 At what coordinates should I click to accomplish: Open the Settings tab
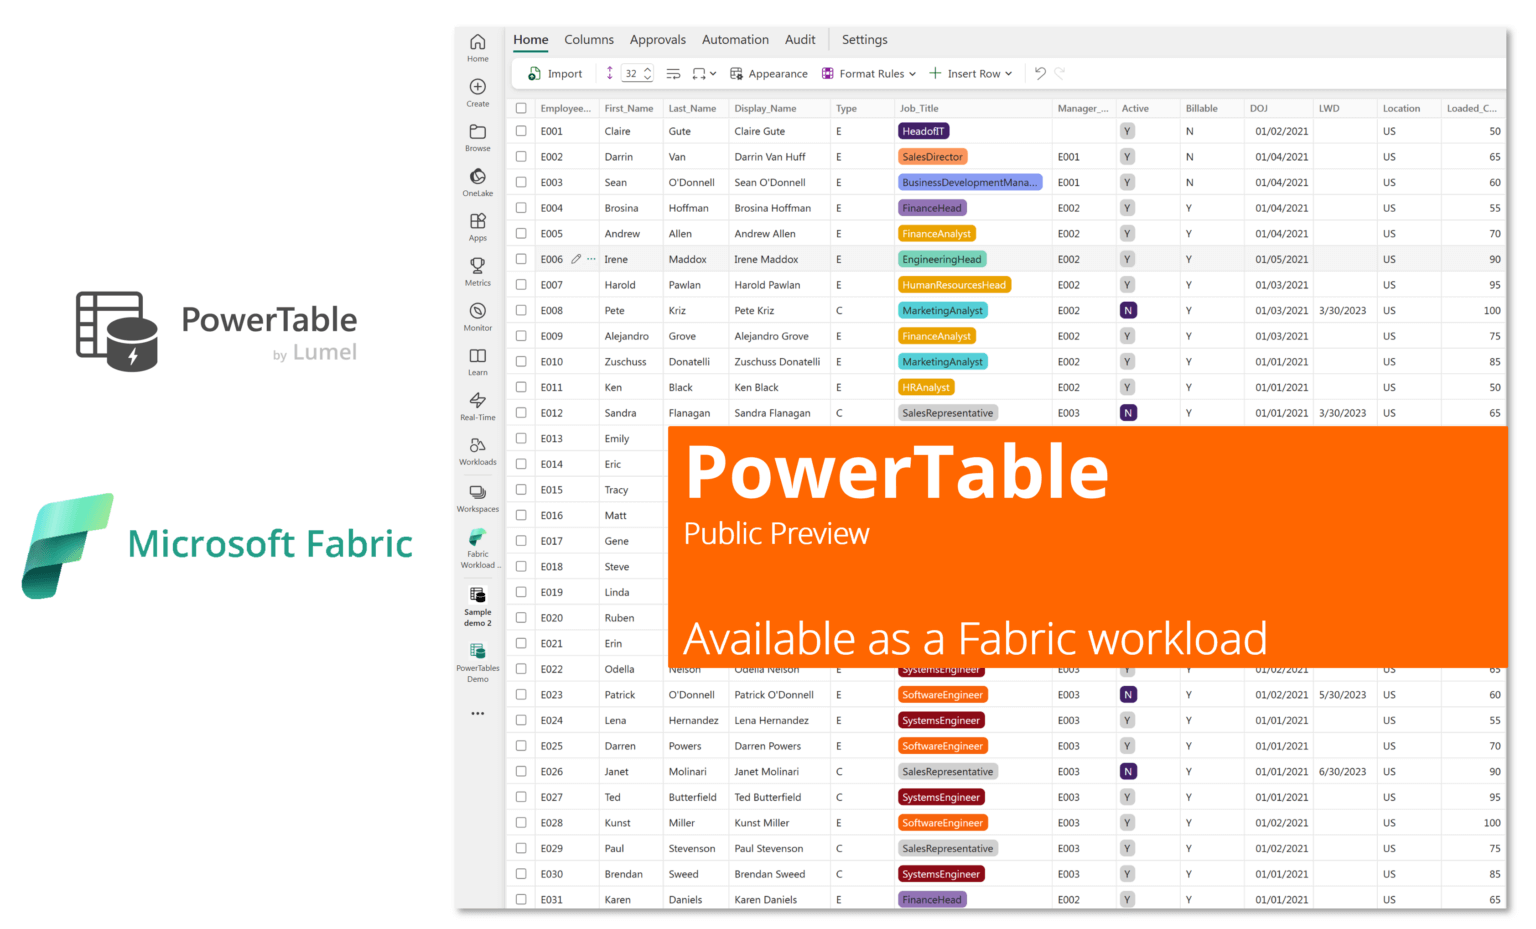click(x=864, y=39)
